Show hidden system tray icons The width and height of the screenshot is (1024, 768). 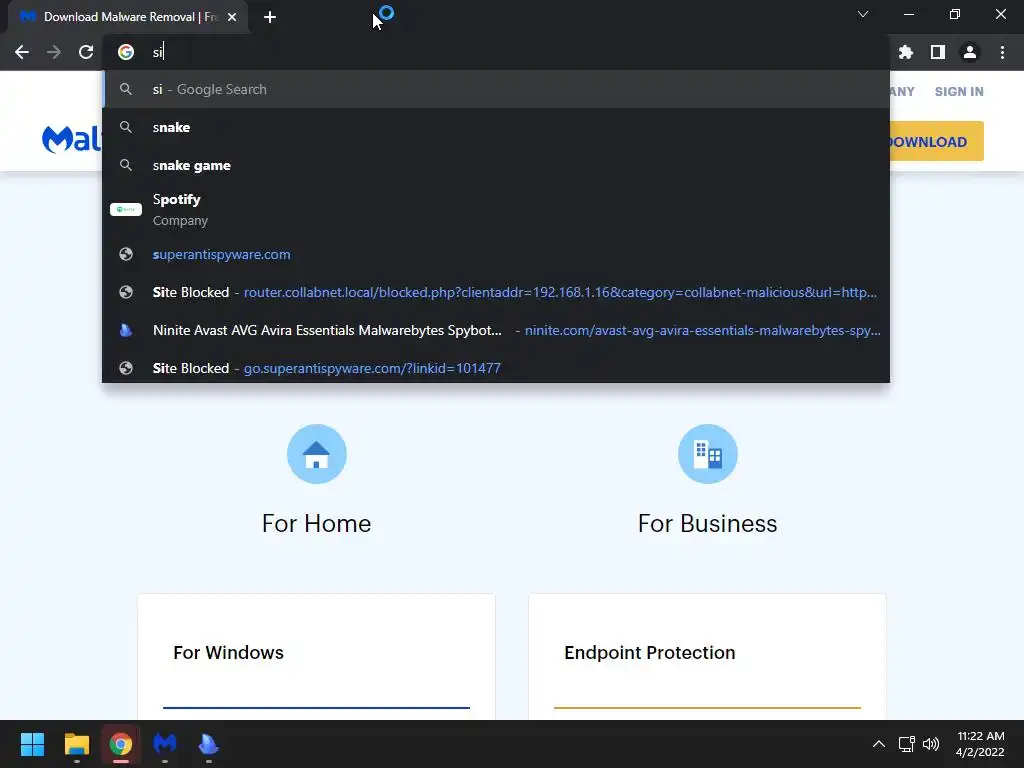(879, 744)
